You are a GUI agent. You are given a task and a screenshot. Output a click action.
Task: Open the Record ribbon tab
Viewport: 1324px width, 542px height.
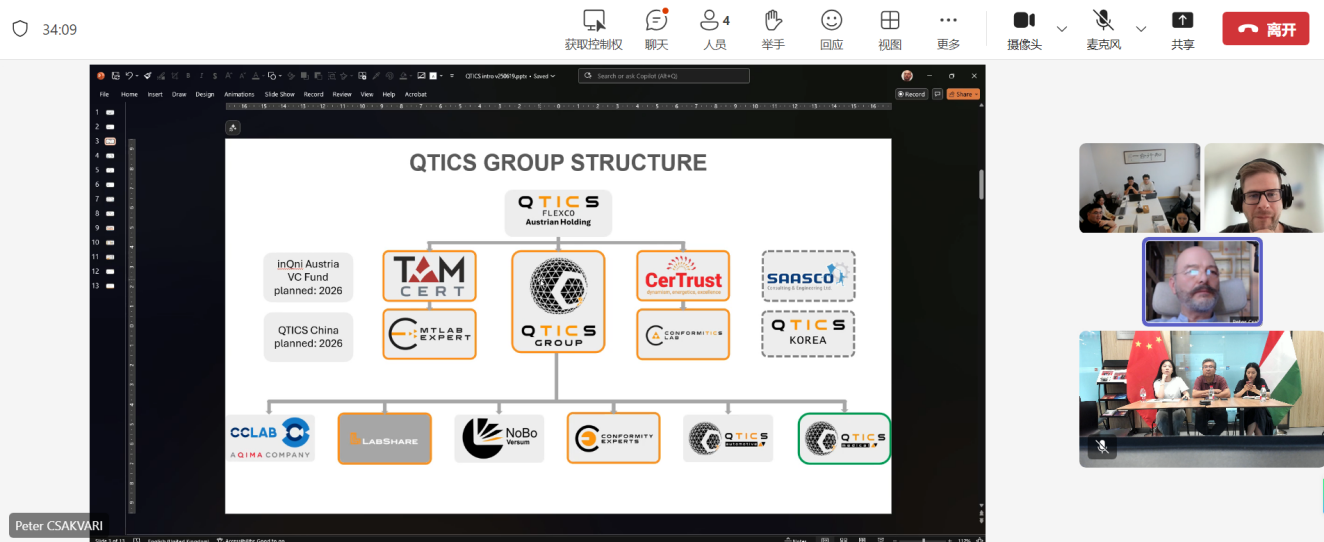314,94
